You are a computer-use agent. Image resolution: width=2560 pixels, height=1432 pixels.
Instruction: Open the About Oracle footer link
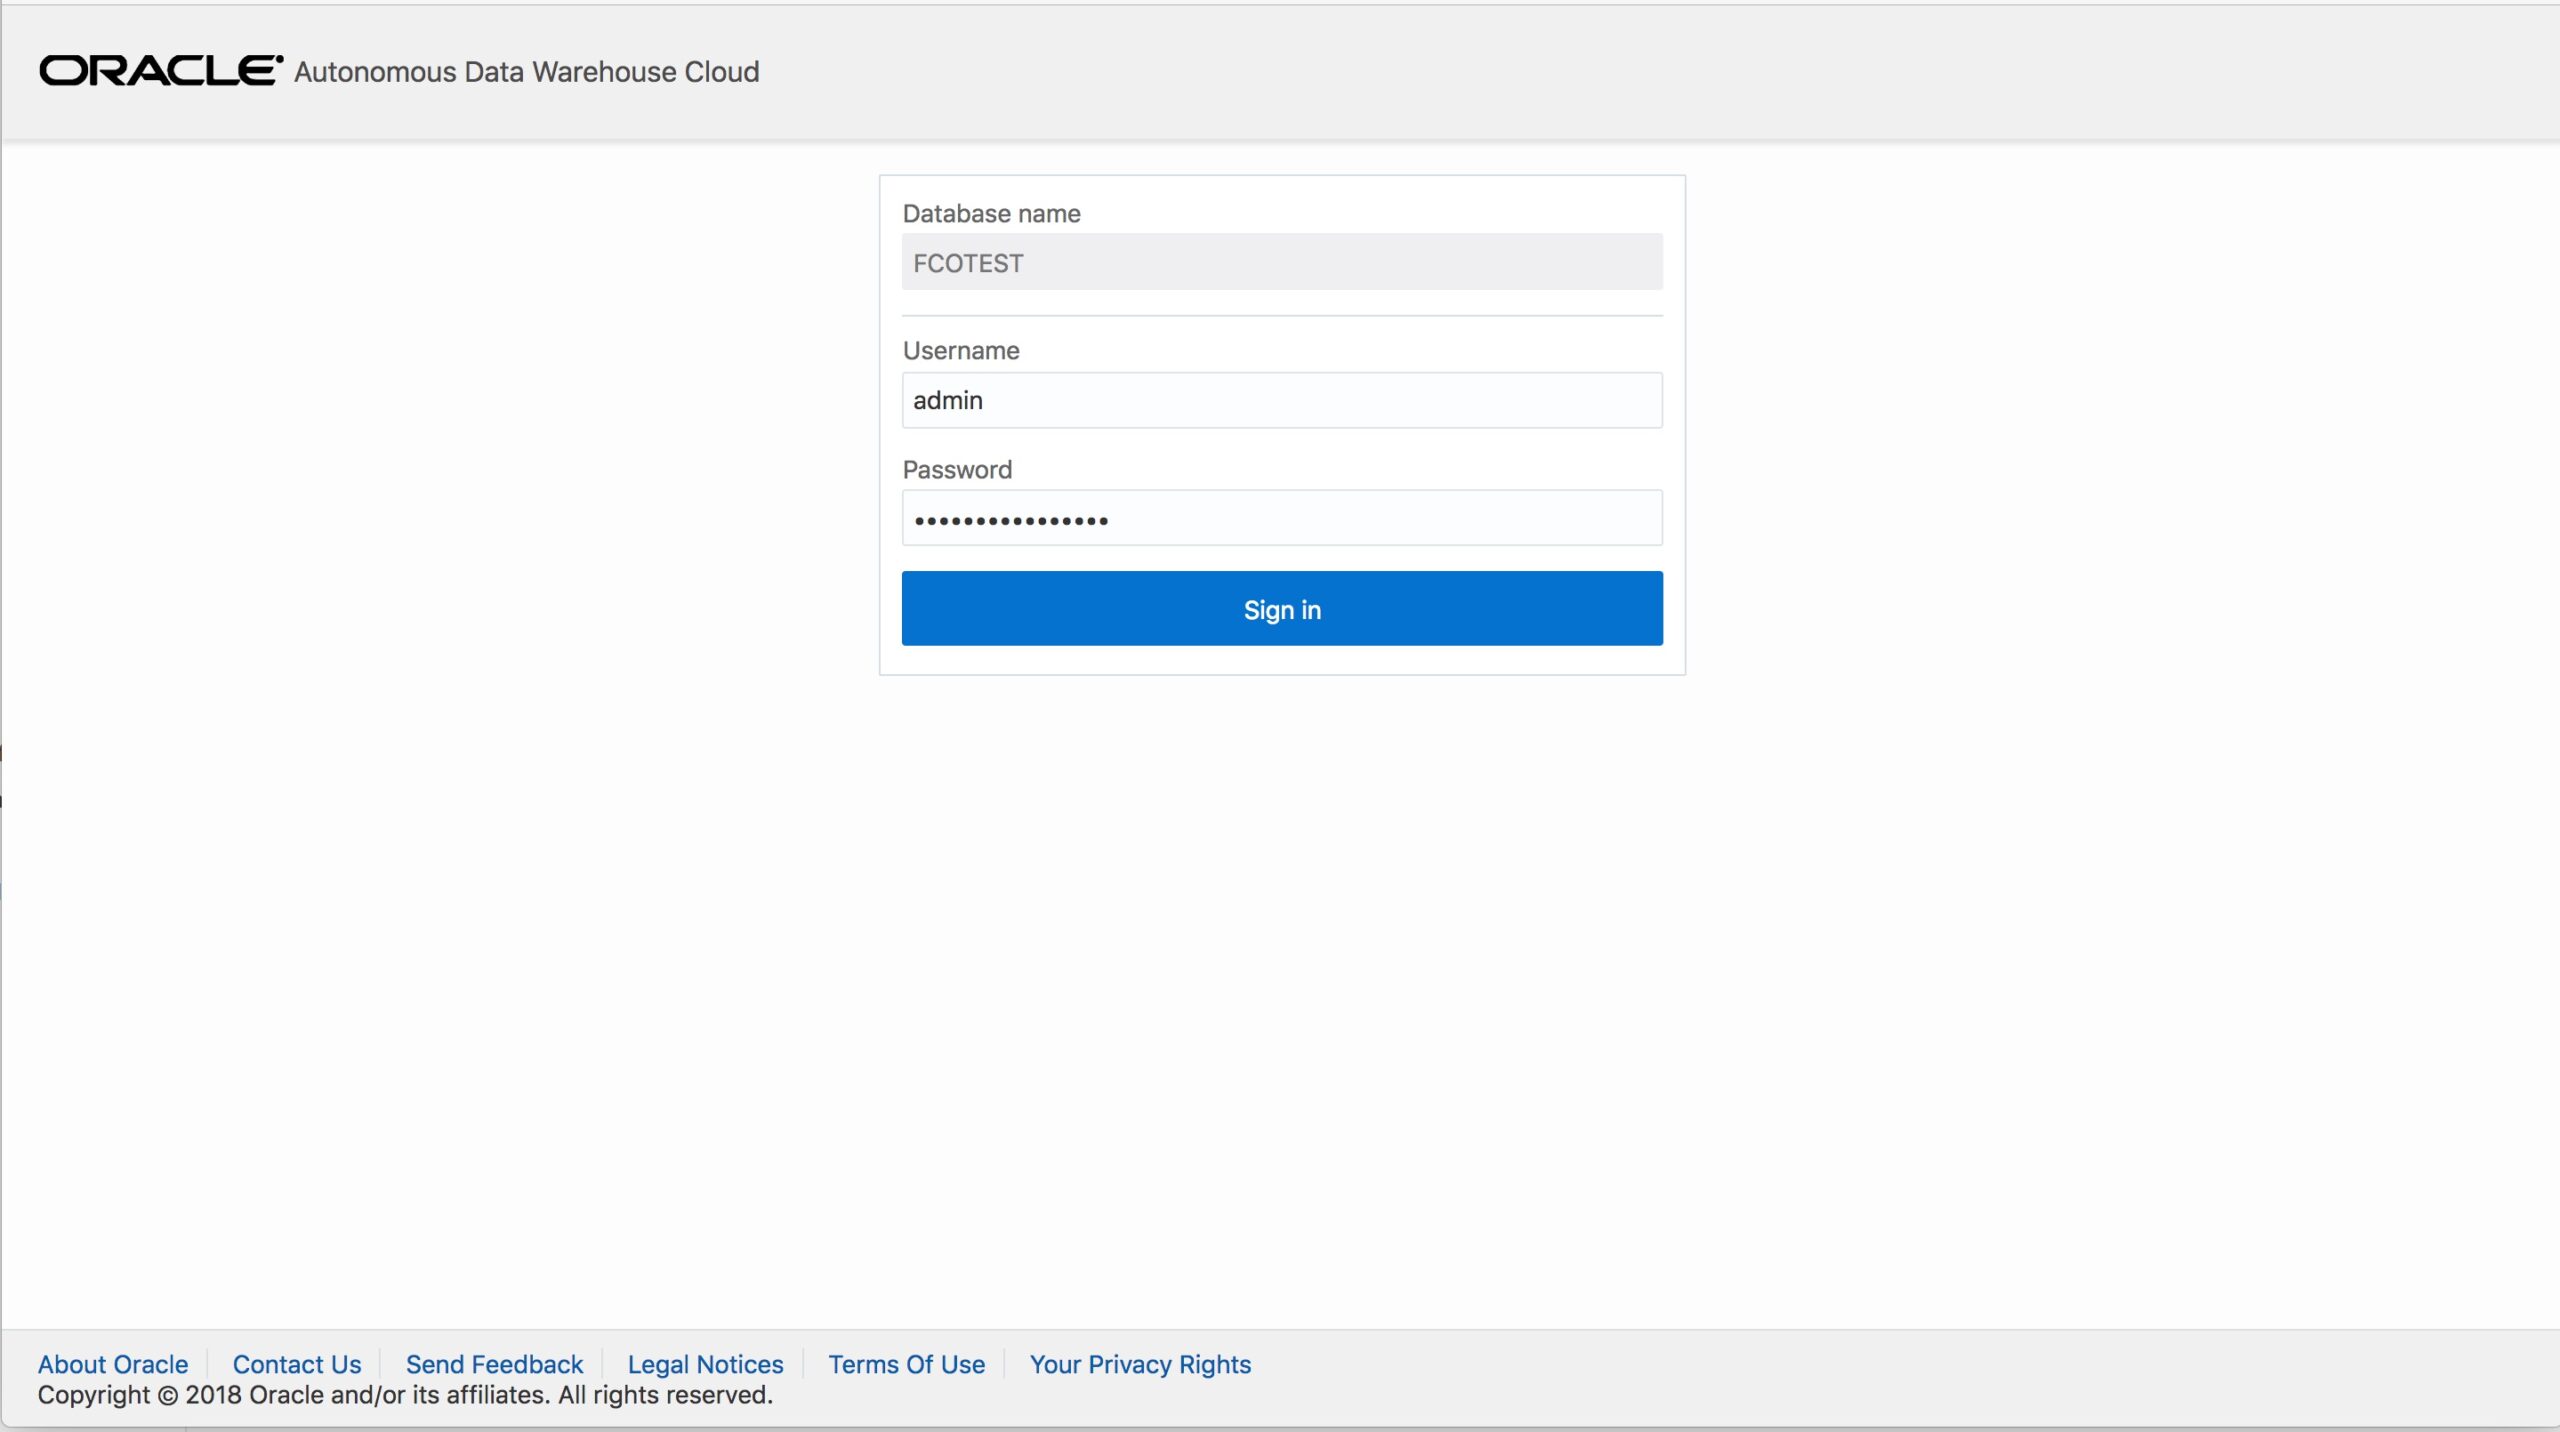pyautogui.click(x=113, y=1364)
